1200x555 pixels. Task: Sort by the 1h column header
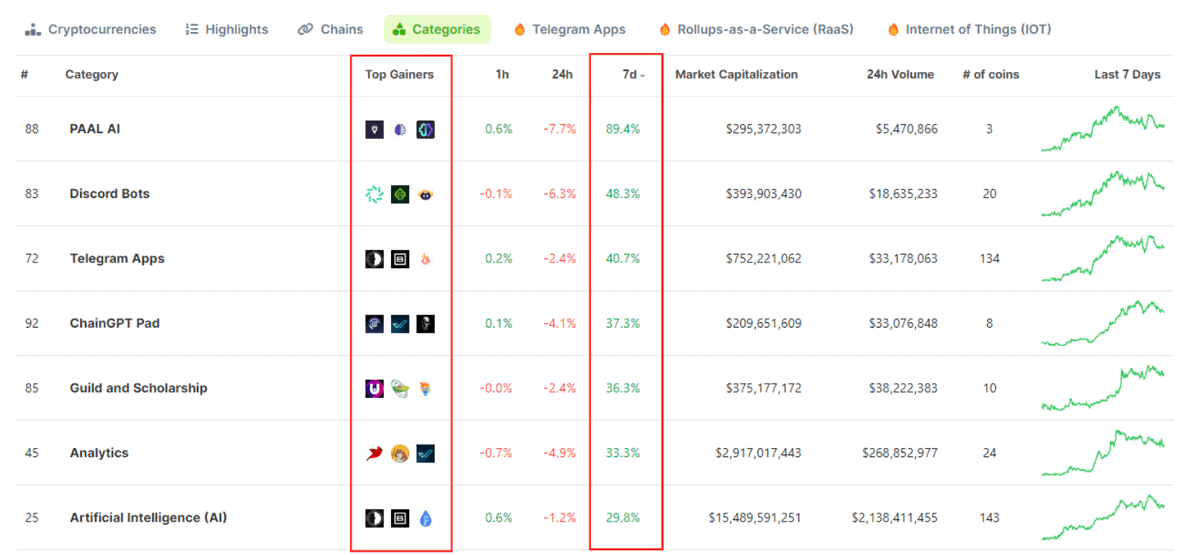pos(503,75)
